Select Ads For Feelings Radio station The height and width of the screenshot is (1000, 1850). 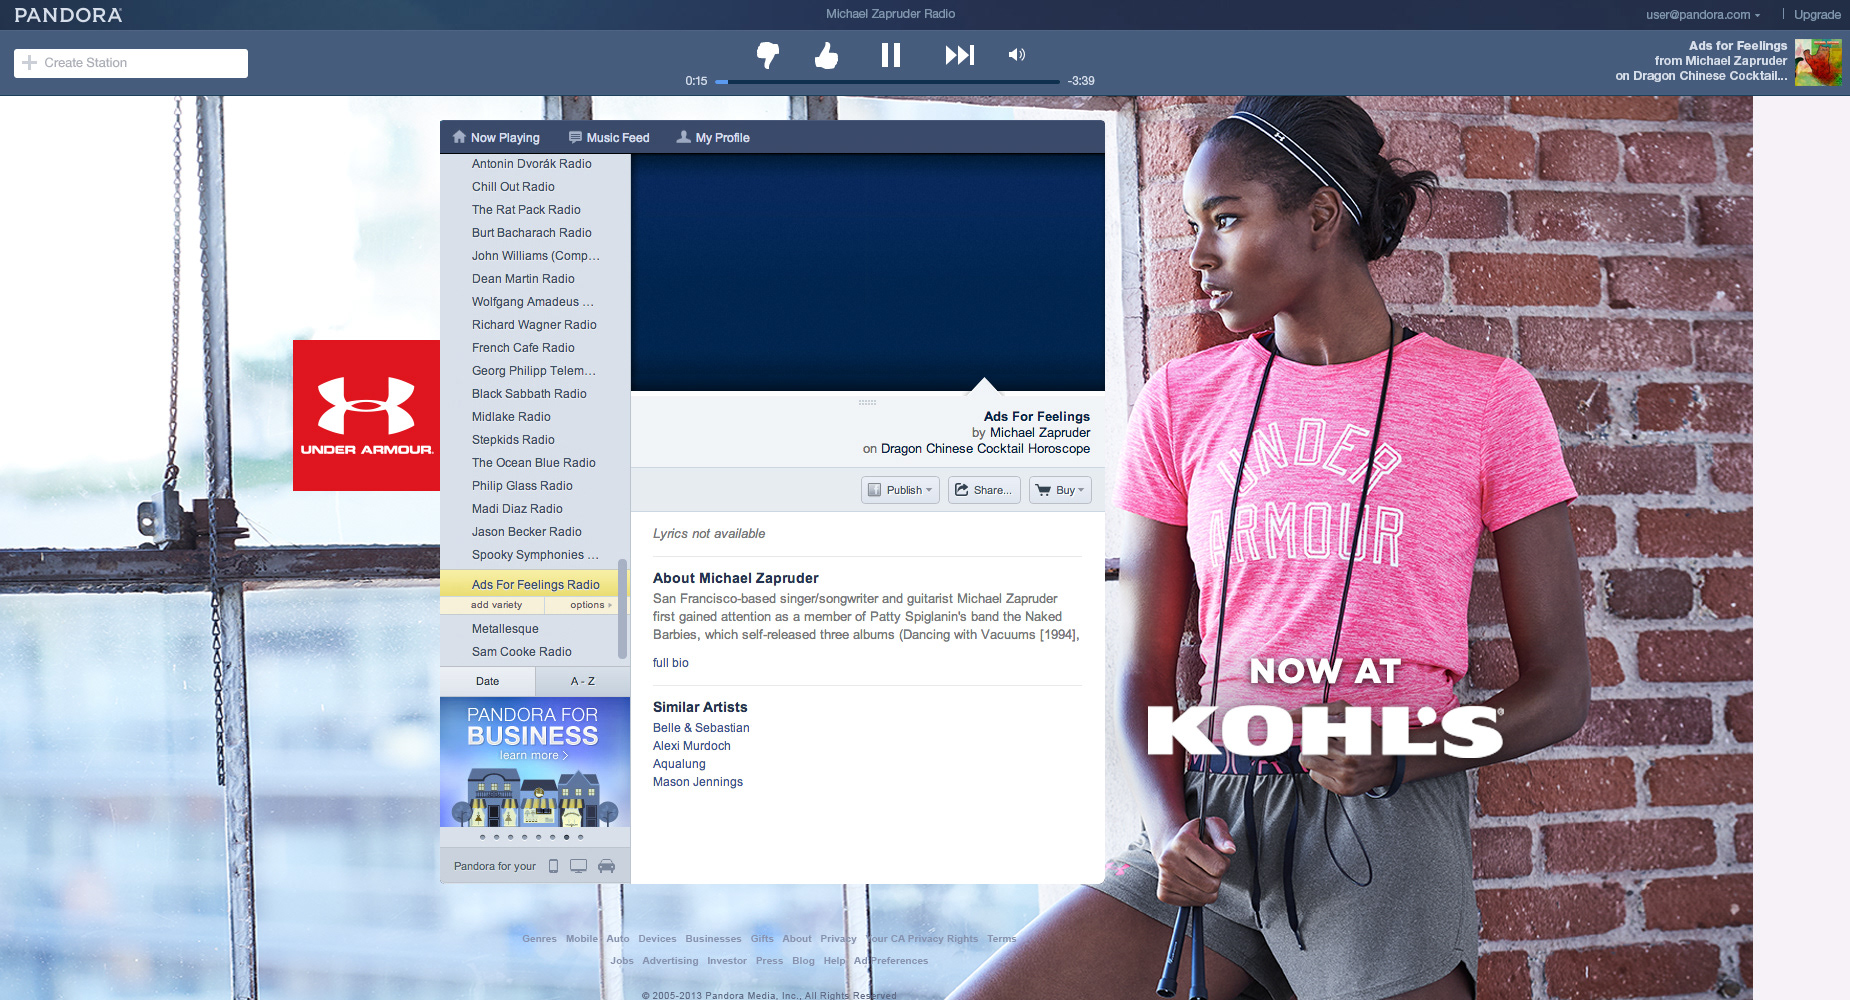pos(536,585)
